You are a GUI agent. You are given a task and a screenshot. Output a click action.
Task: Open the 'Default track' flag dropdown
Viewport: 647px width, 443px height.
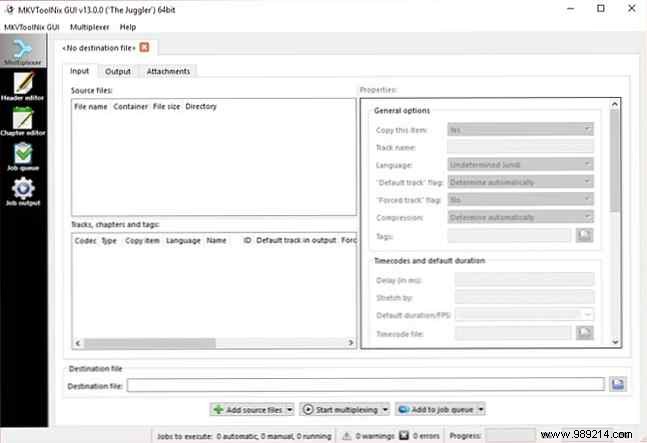point(520,182)
